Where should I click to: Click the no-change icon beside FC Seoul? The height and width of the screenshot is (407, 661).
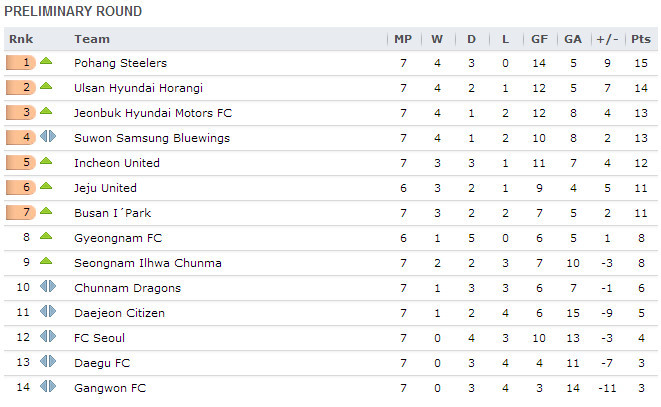[48, 337]
